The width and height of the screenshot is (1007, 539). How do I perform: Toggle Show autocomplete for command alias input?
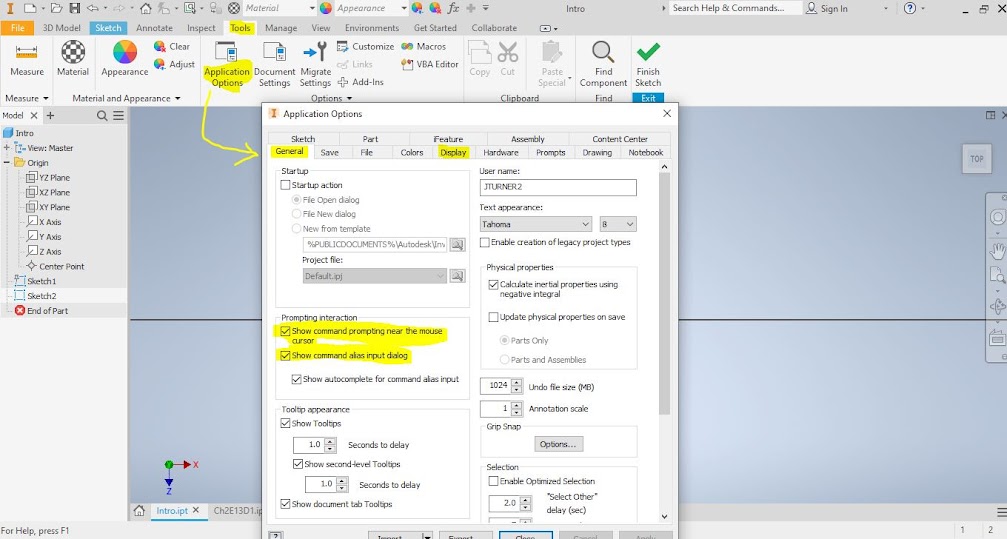(296, 380)
